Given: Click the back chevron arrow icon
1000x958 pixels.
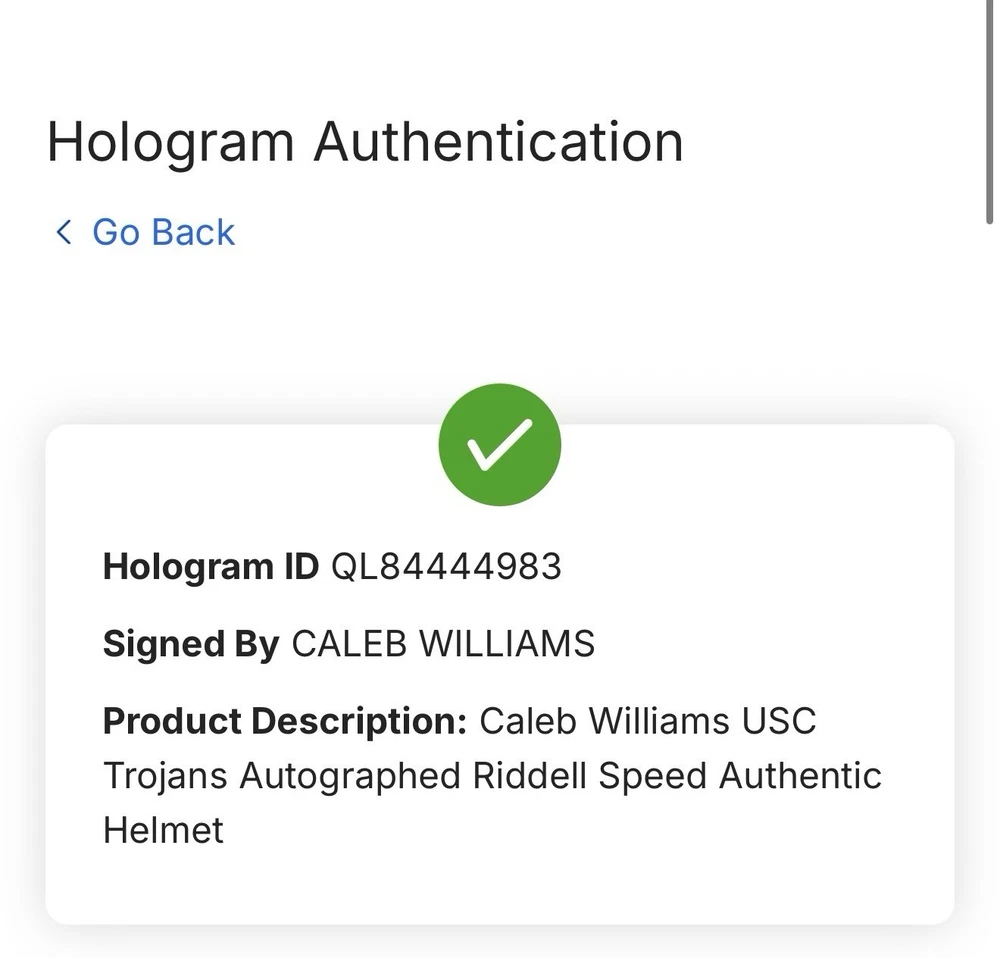Looking at the screenshot, I should pos(64,232).
